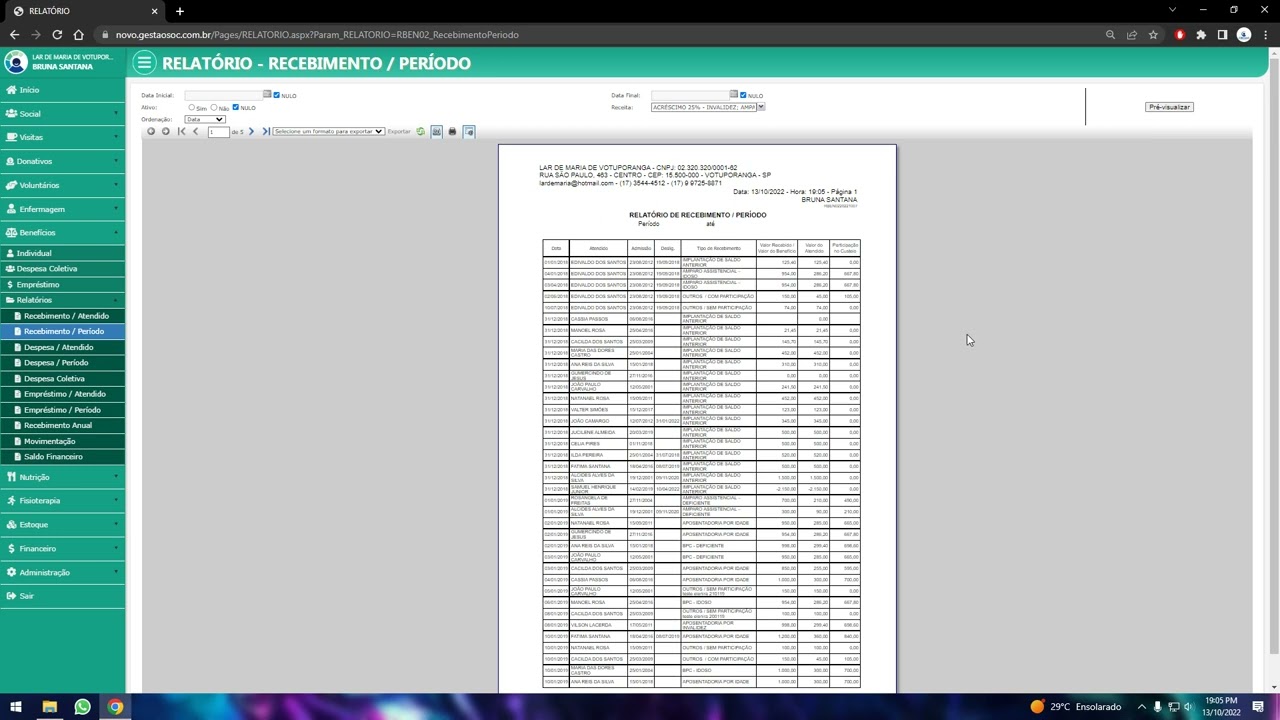Open the Data Inicial calendar picker
The image size is (1280, 720).
point(266,95)
